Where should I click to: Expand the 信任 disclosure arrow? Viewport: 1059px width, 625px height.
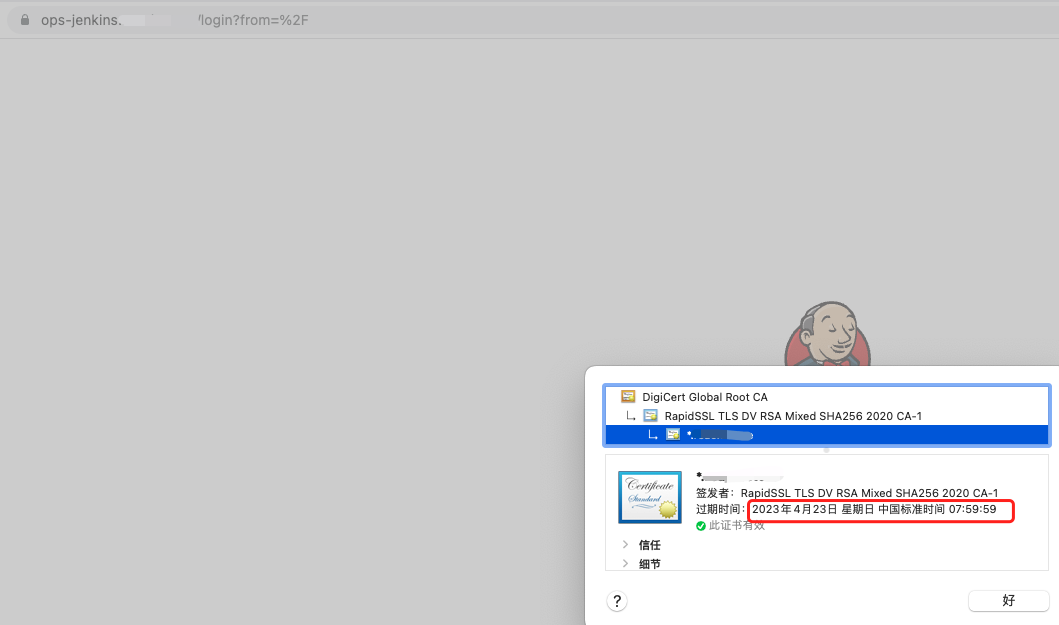(625, 545)
